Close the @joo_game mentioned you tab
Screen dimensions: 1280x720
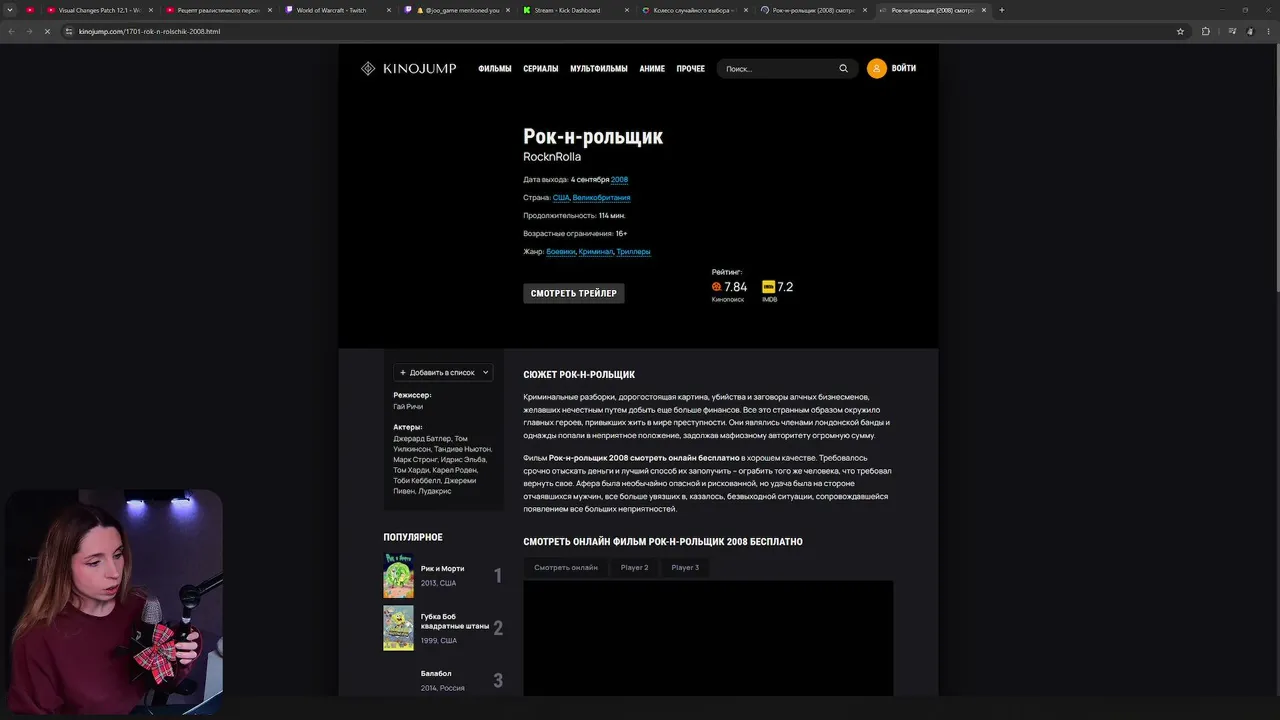(x=508, y=10)
